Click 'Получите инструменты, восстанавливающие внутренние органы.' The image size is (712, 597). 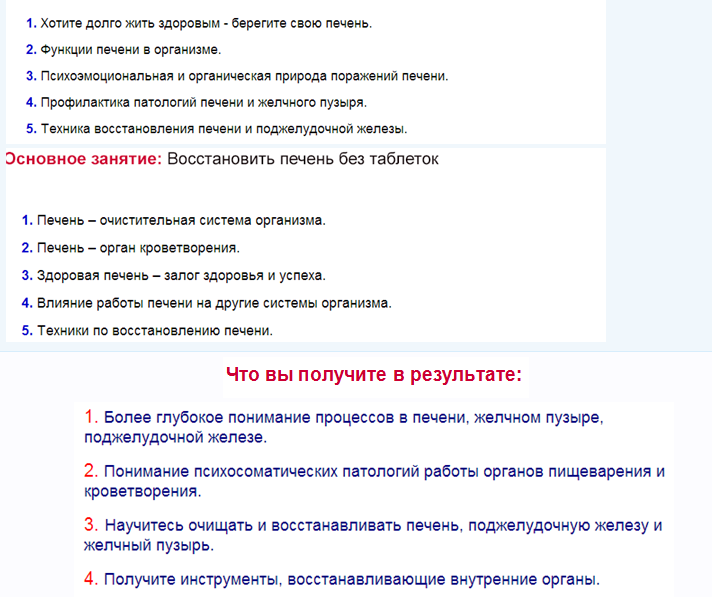click(352, 579)
